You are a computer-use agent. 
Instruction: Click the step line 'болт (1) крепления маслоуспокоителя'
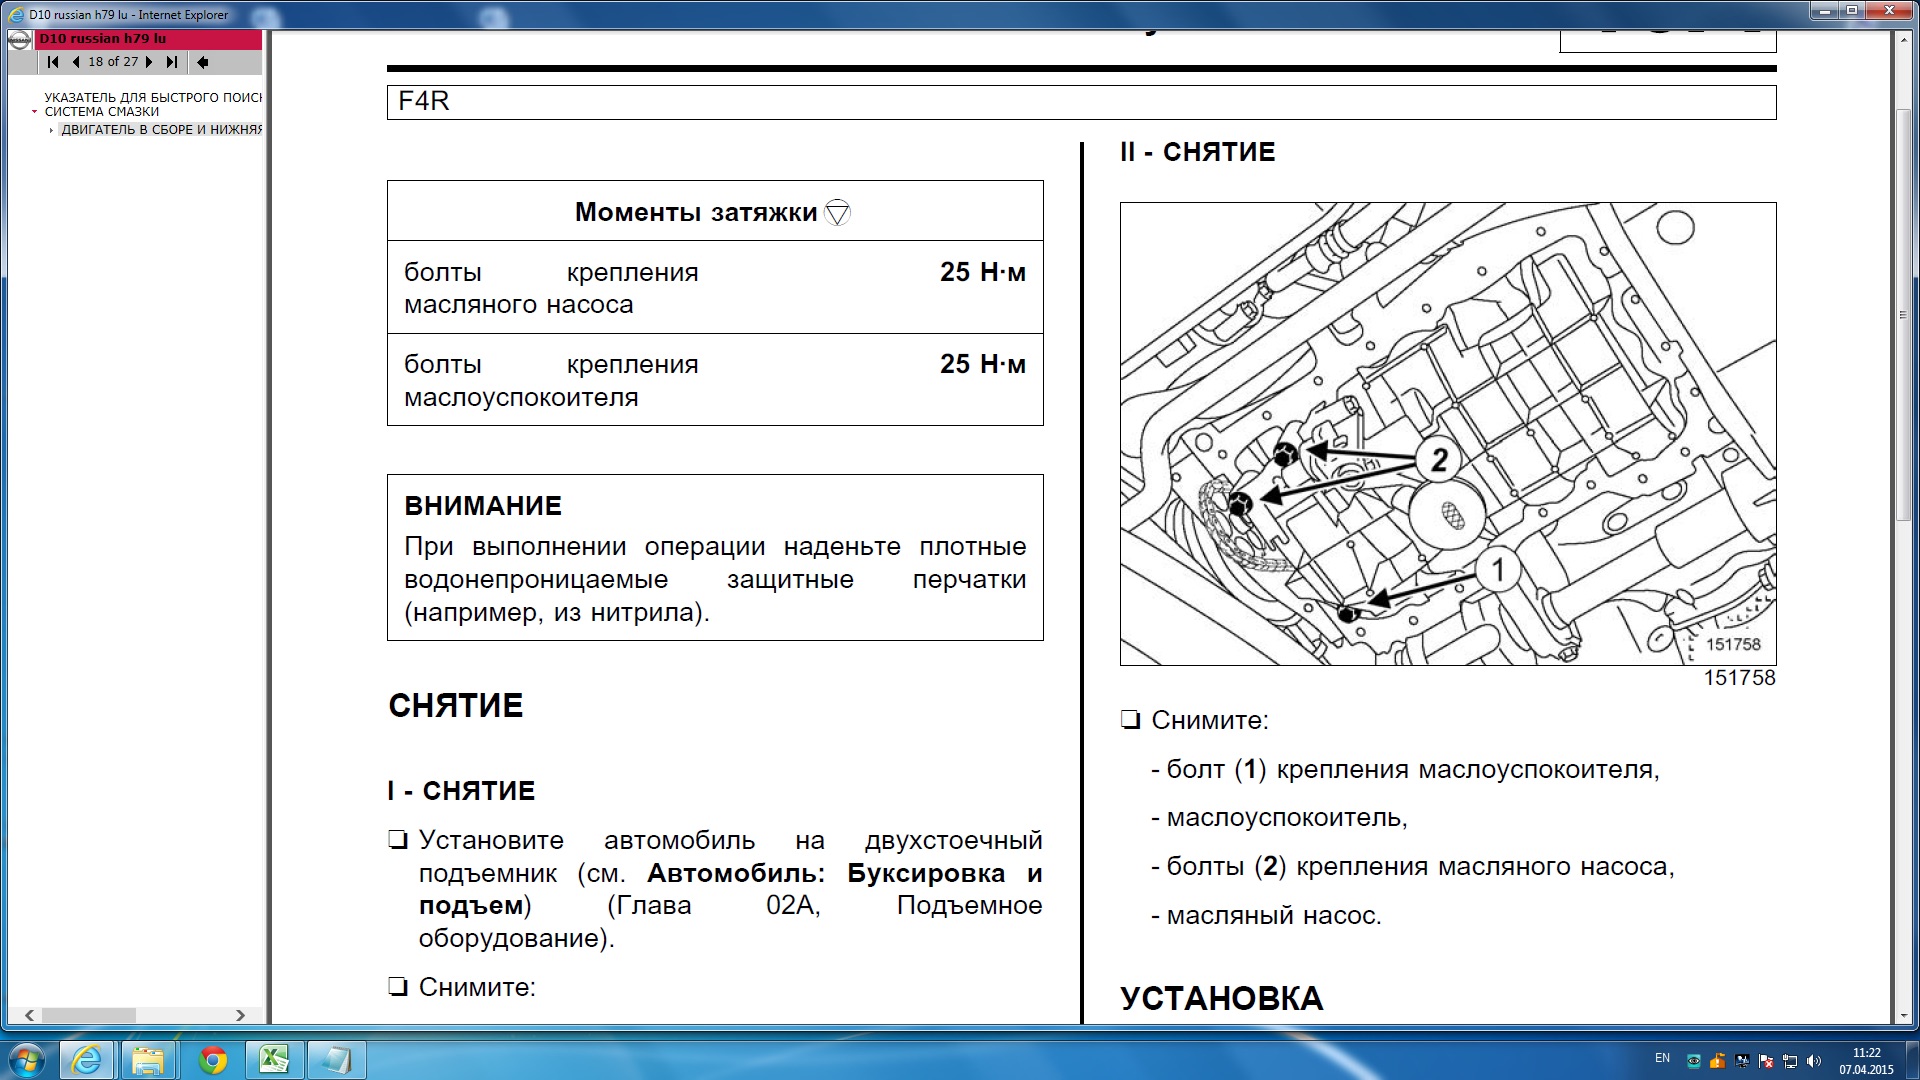coord(1405,770)
